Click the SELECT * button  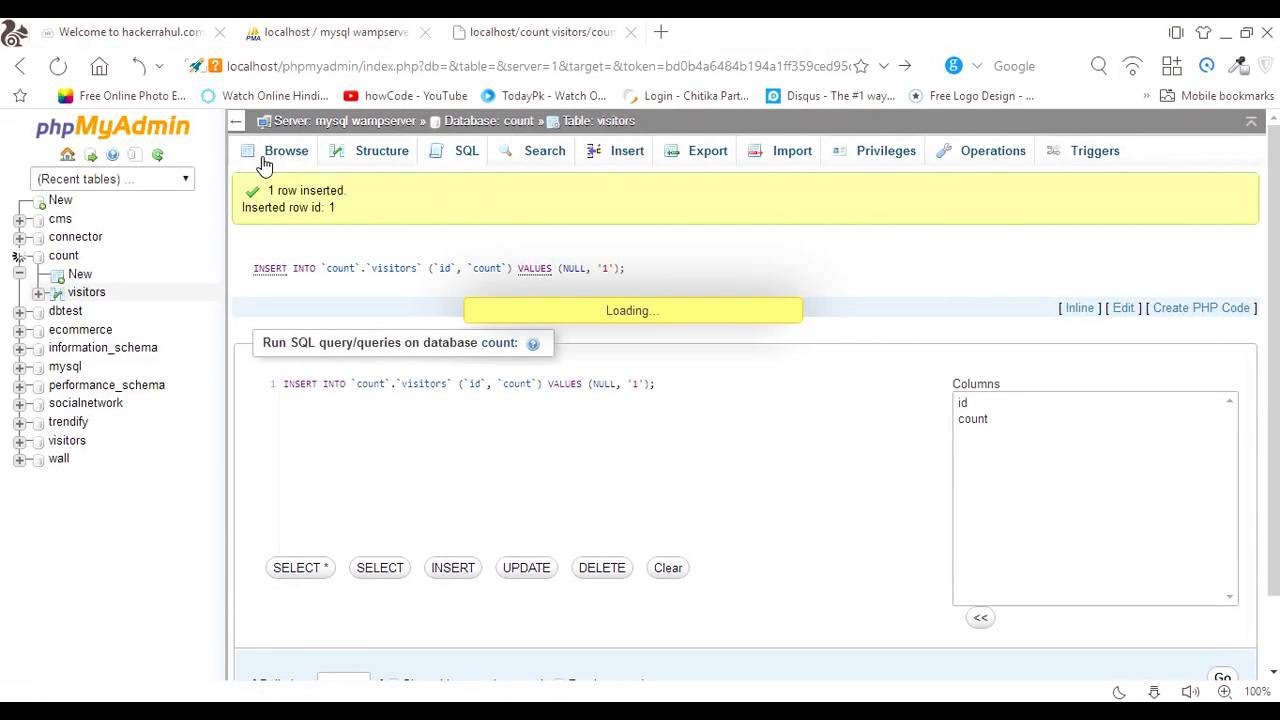coord(301,568)
